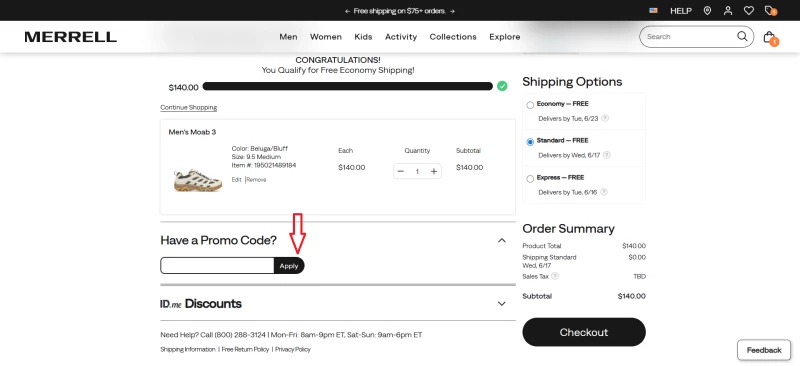Select Express shipping option
800x366 pixels.
pos(530,179)
